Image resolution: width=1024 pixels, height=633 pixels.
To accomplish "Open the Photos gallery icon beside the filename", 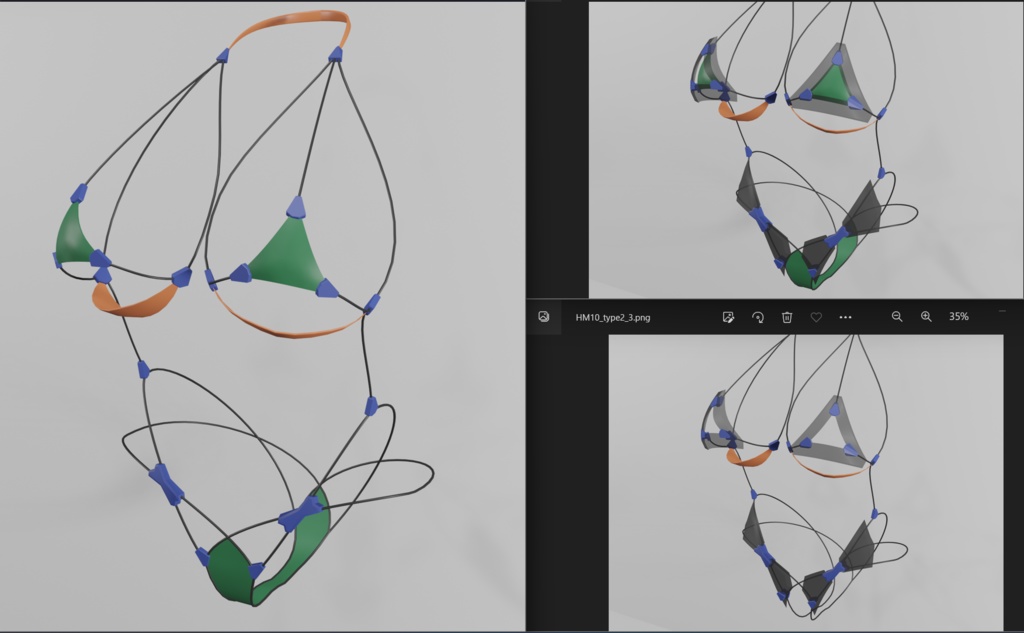I will (543, 317).
